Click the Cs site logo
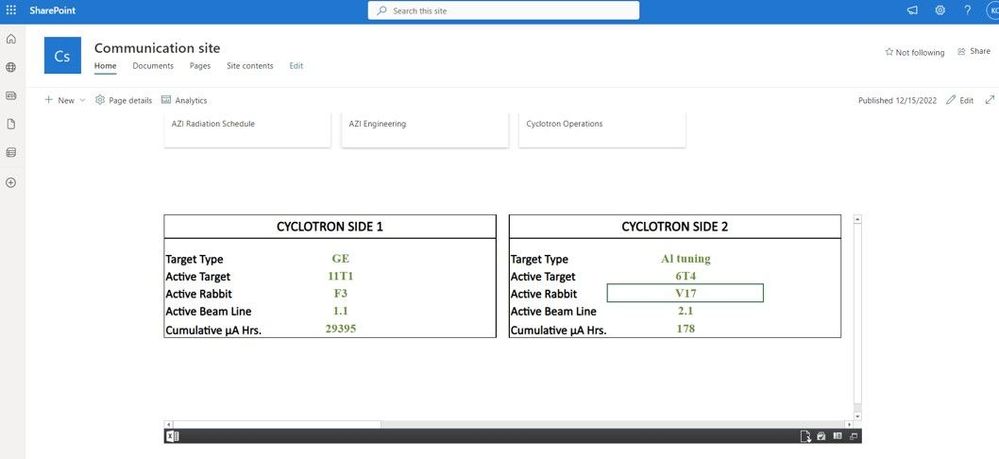Image resolution: width=999 pixels, height=459 pixels. (x=62, y=55)
